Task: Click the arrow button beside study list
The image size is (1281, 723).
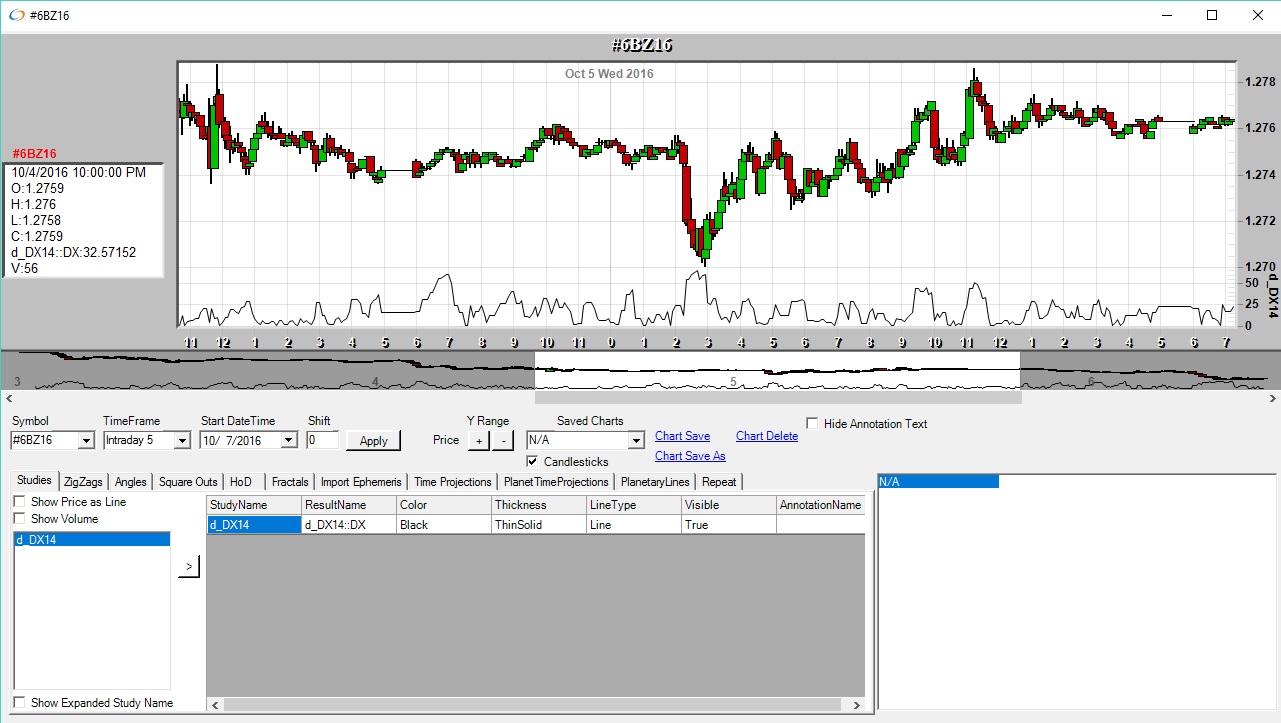Action: (x=189, y=567)
